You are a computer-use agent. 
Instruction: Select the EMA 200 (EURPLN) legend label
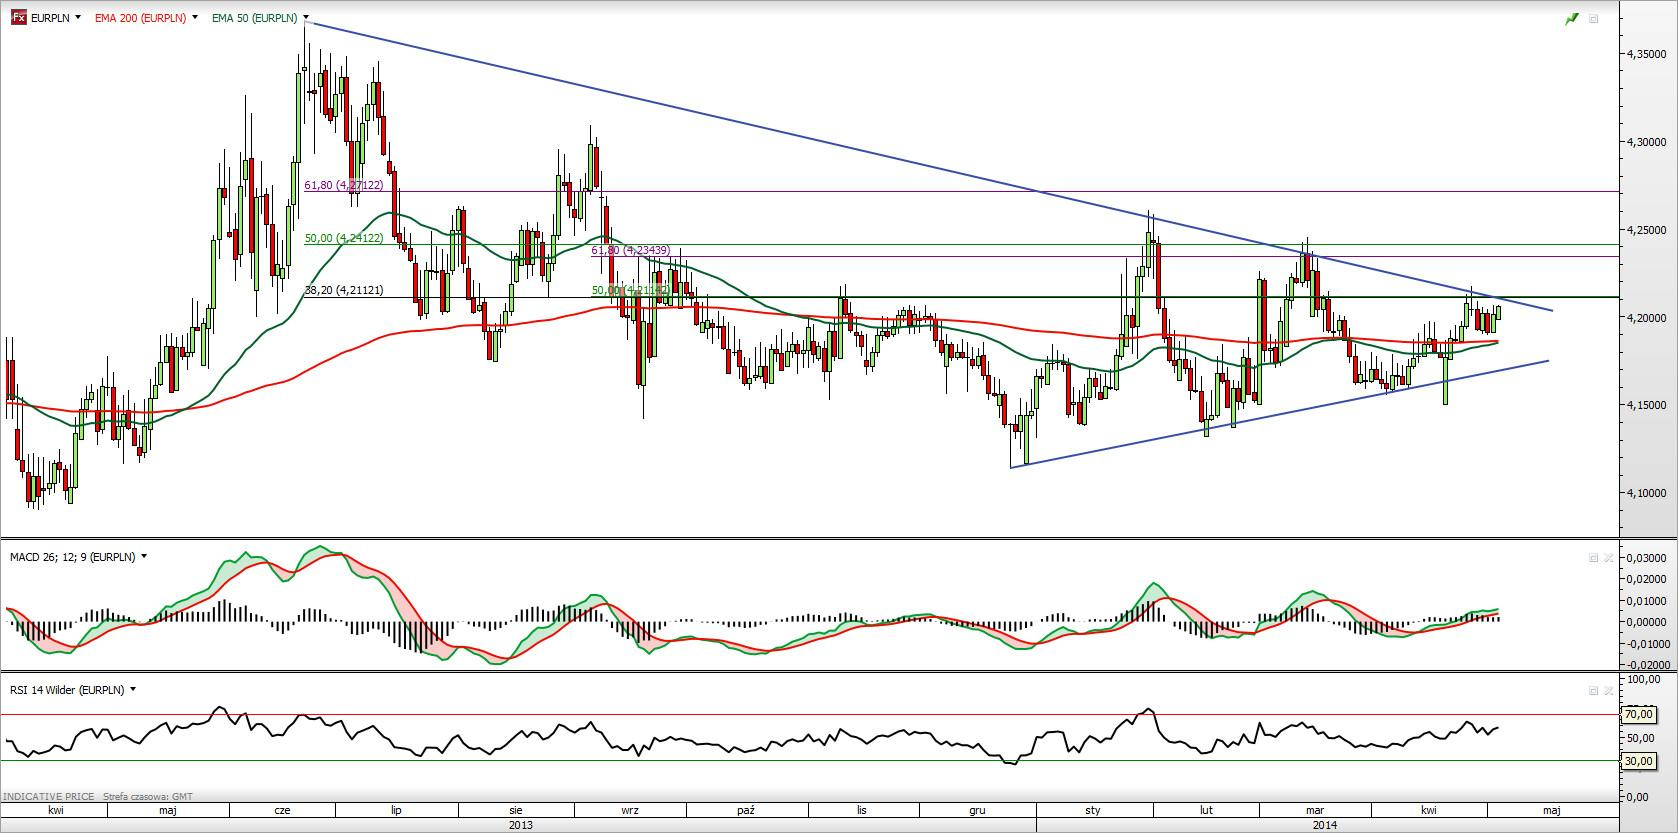coord(140,18)
